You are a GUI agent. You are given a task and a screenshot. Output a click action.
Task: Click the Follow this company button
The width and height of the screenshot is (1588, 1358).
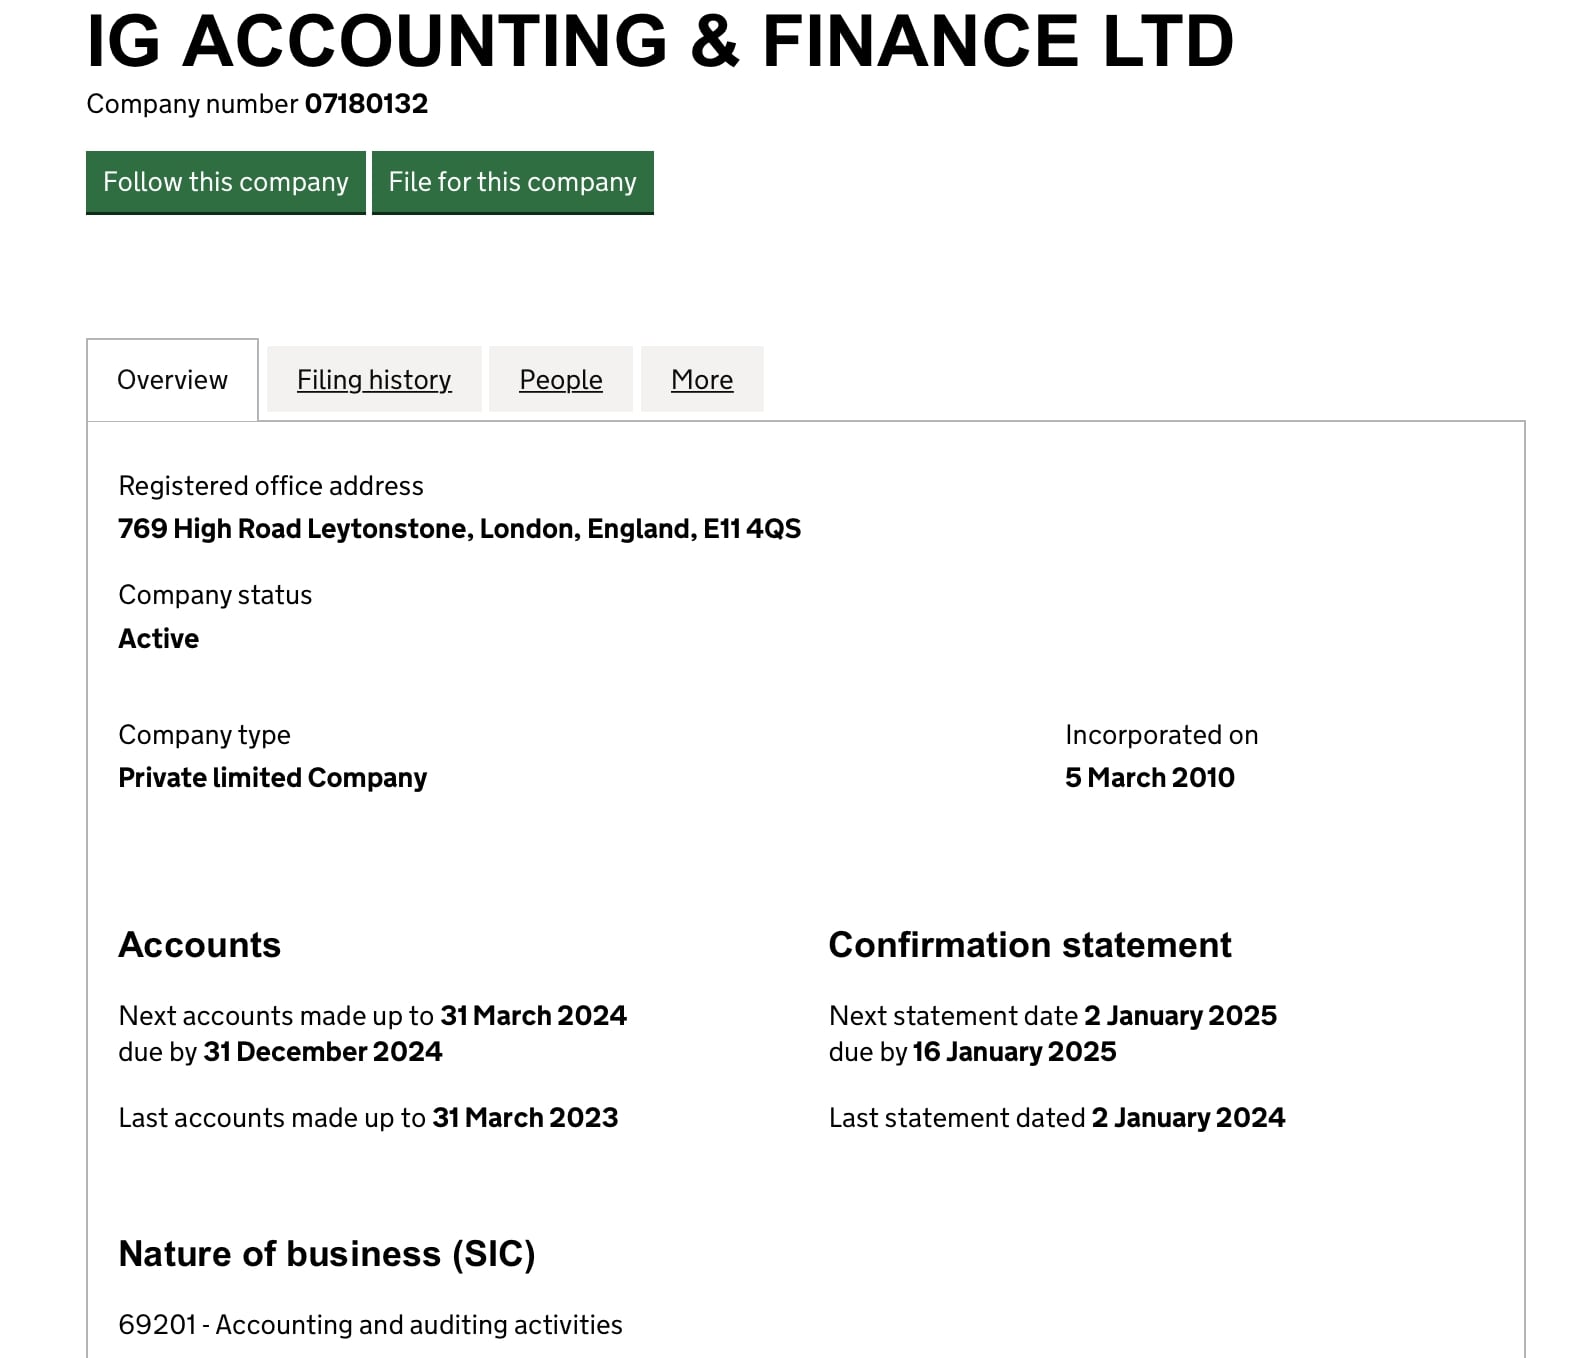pyautogui.click(x=226, y=182)
